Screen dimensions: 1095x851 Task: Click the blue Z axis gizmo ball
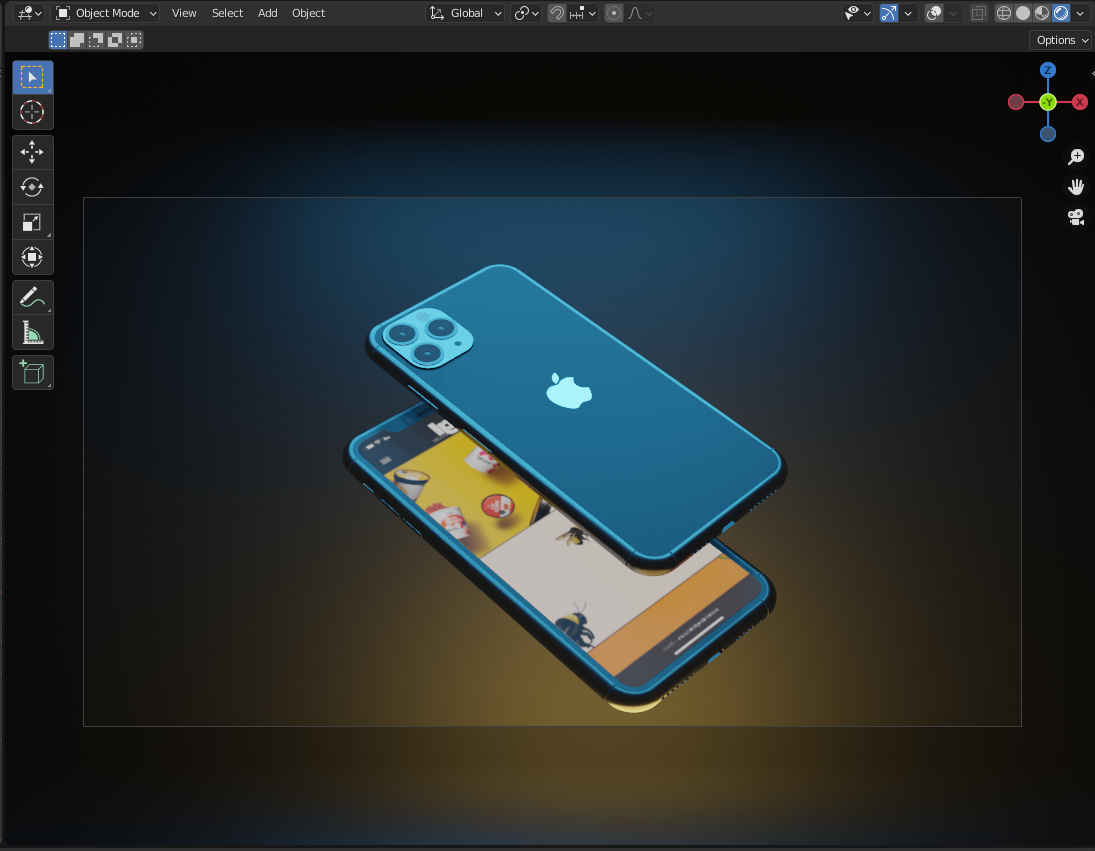(1048, 70)
